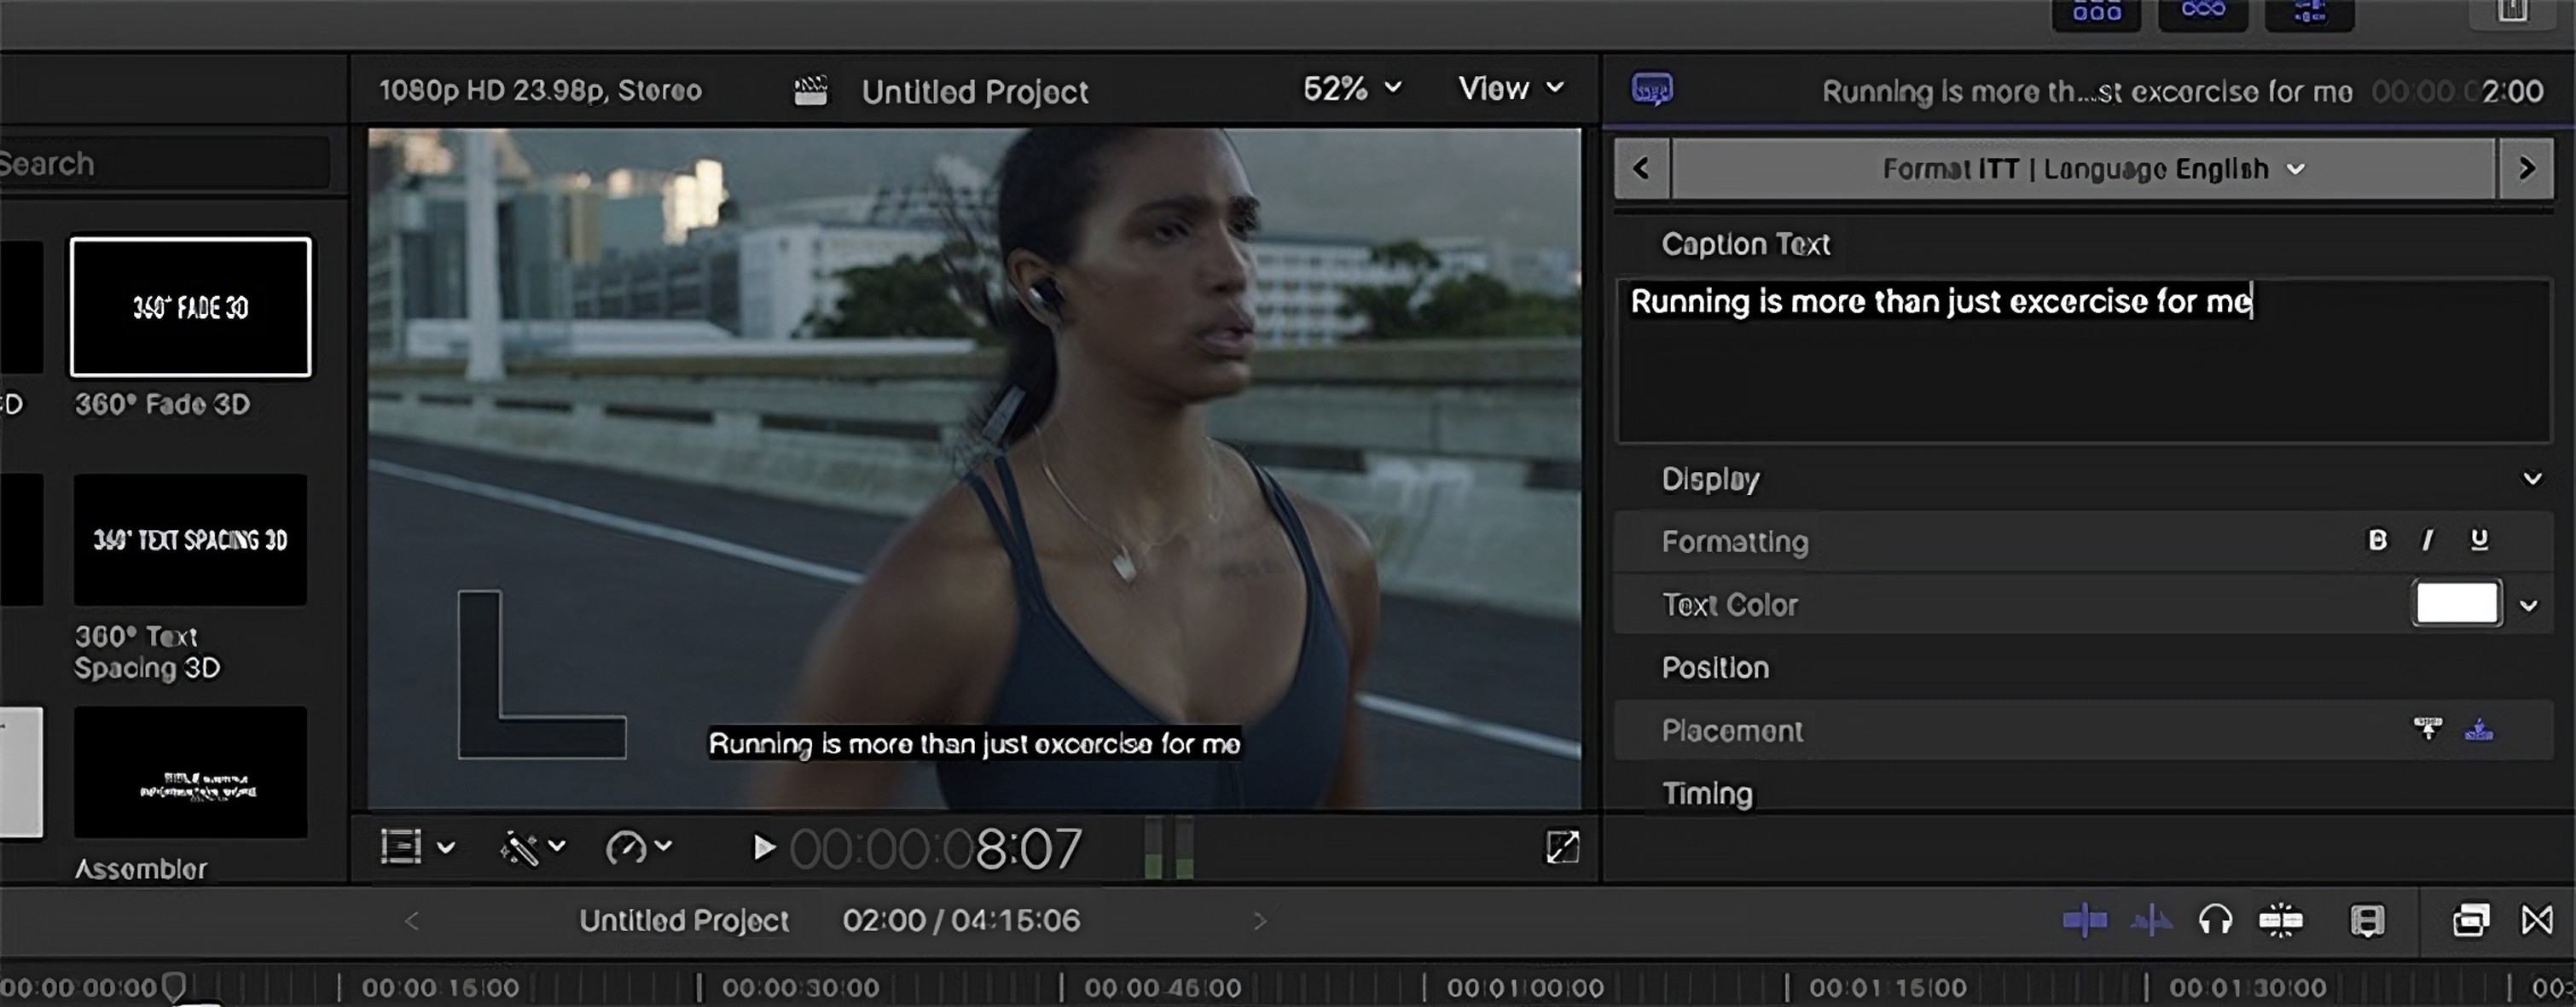Open the View dropdown menu
Screen dimensions: 2576x1007
click(1510, 89)
